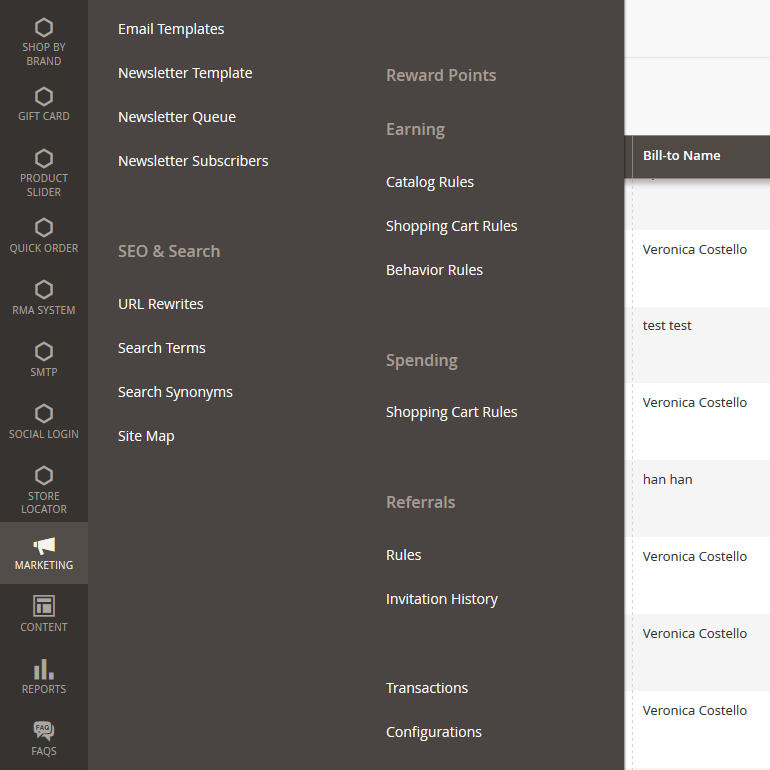Screen dimensions: 770x770
Task: Open the Shop By Brand sidebar icon
Action: (x=44, y=42)
